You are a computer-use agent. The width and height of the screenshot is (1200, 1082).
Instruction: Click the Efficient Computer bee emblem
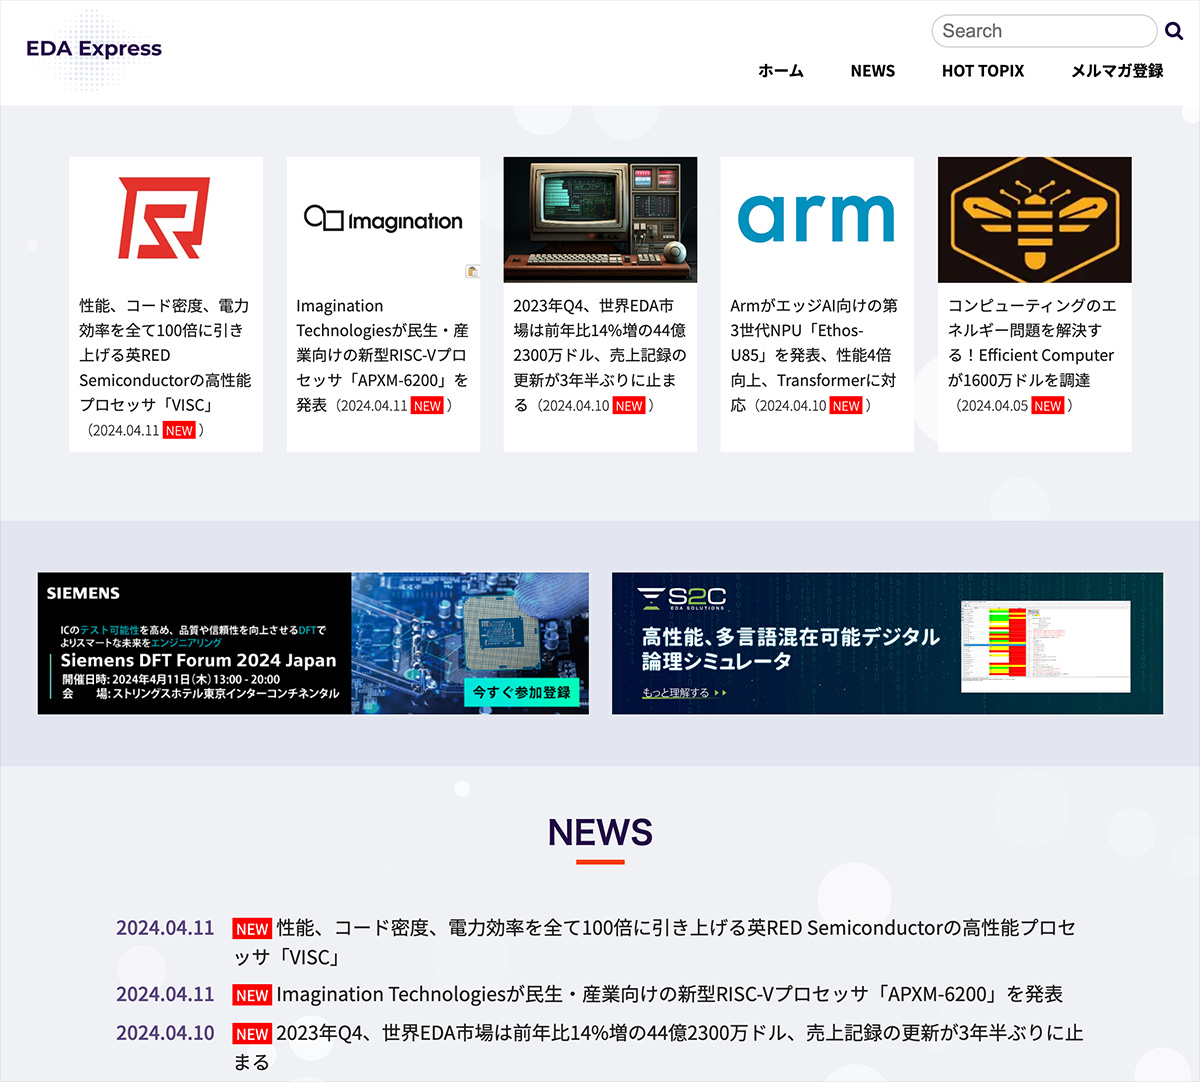(x=1034, y=219)
